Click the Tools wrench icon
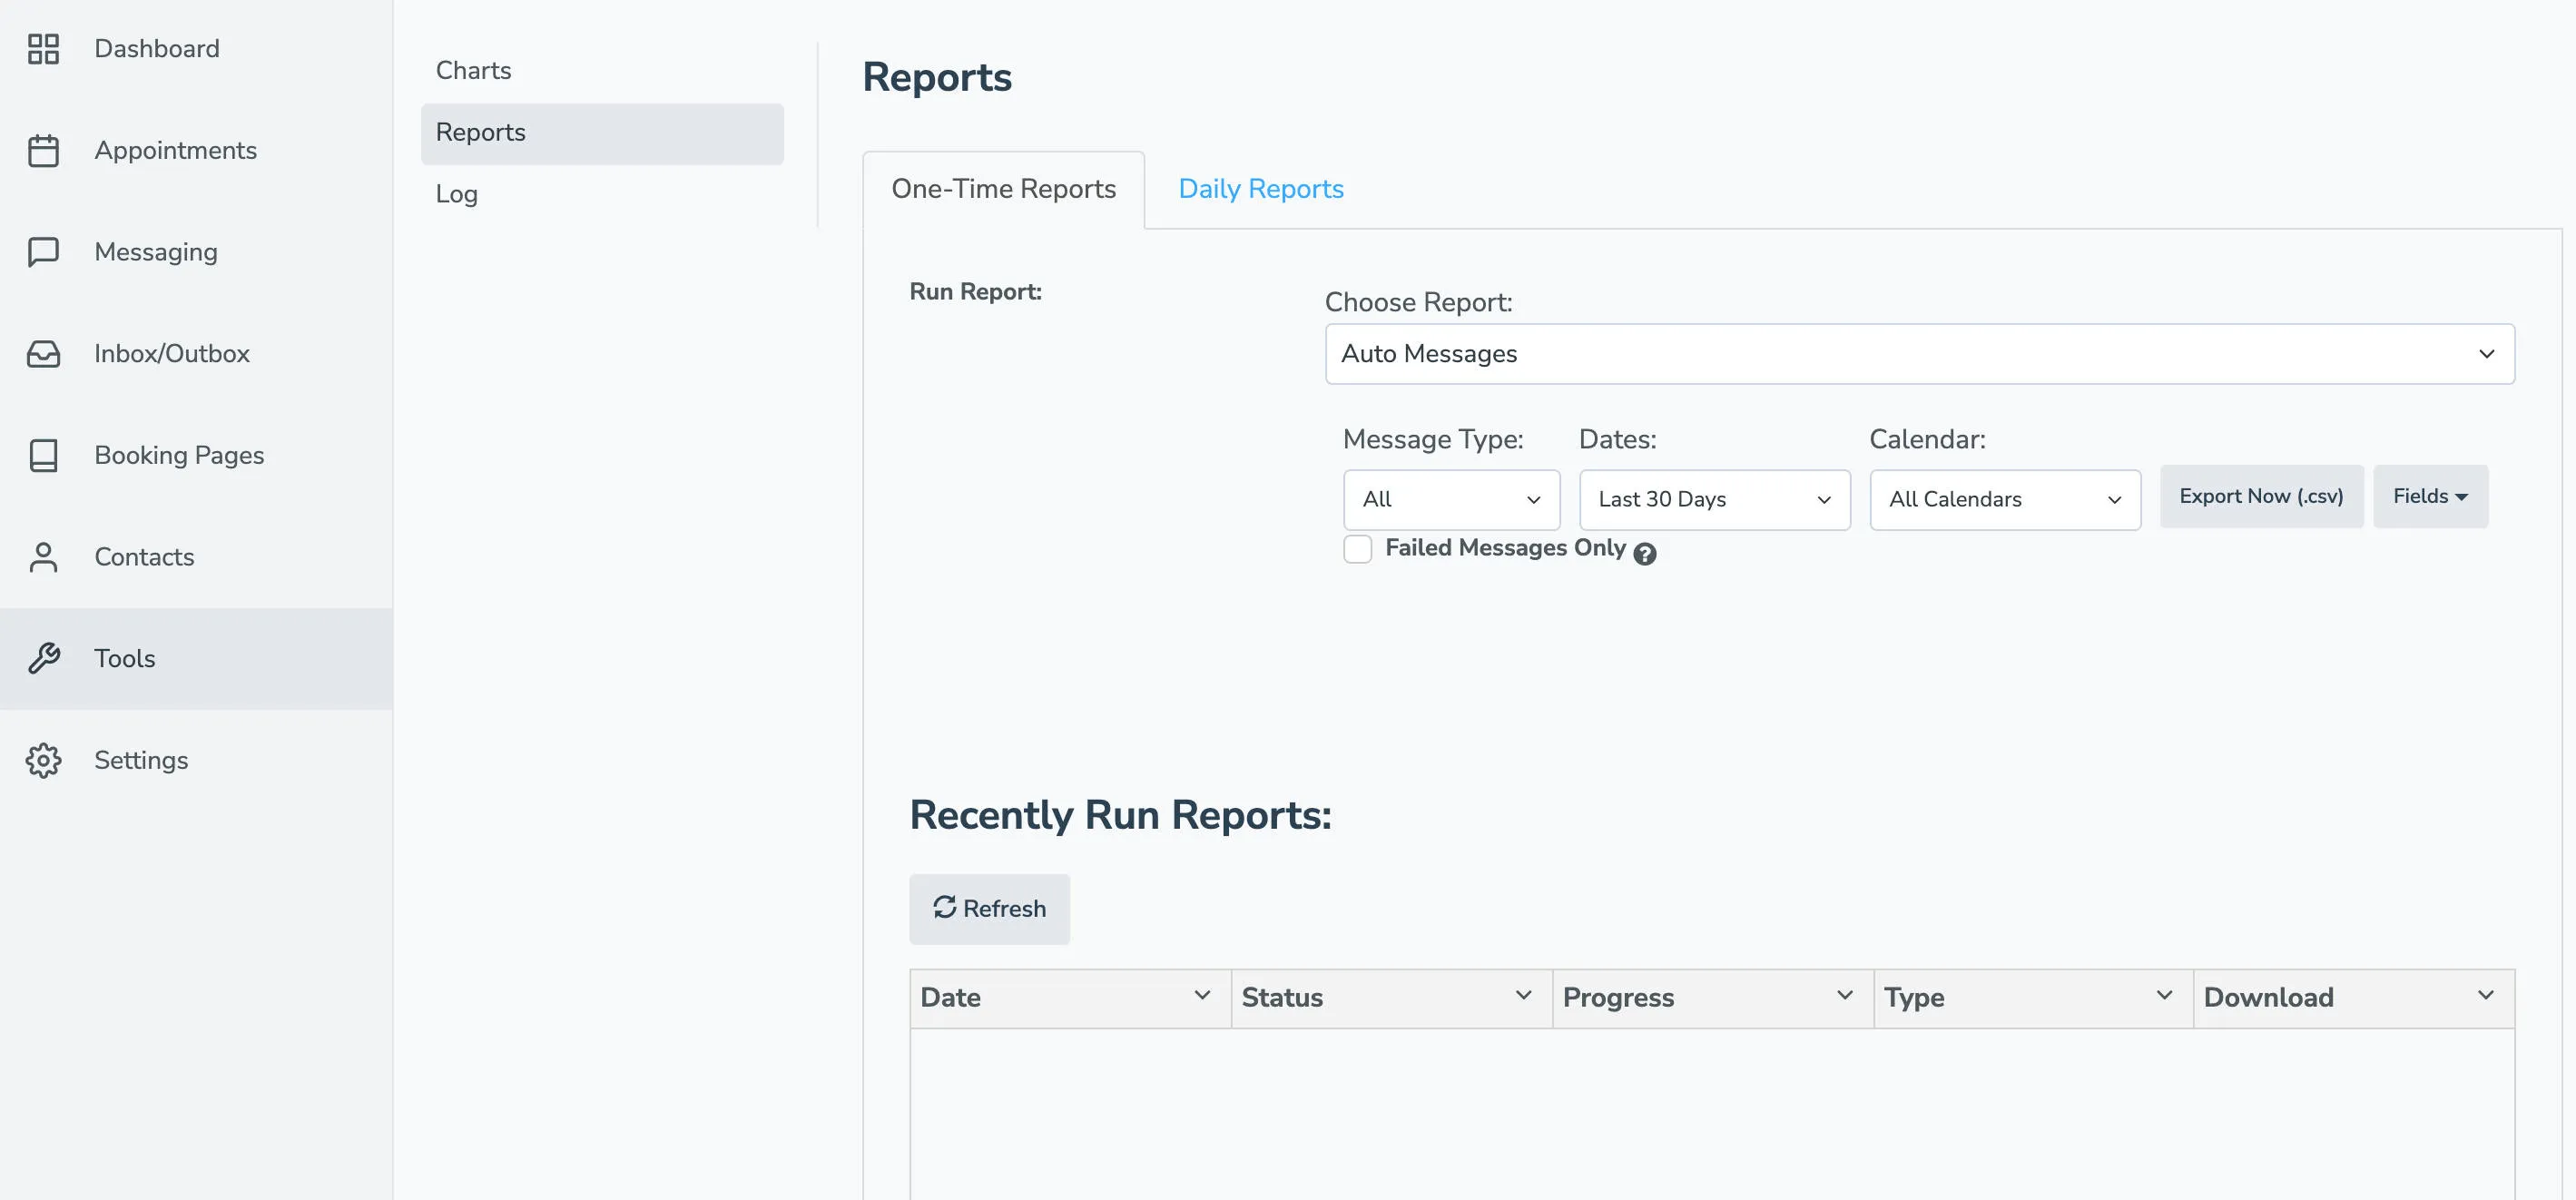The image size is (2576, 1200). point(43,658)
